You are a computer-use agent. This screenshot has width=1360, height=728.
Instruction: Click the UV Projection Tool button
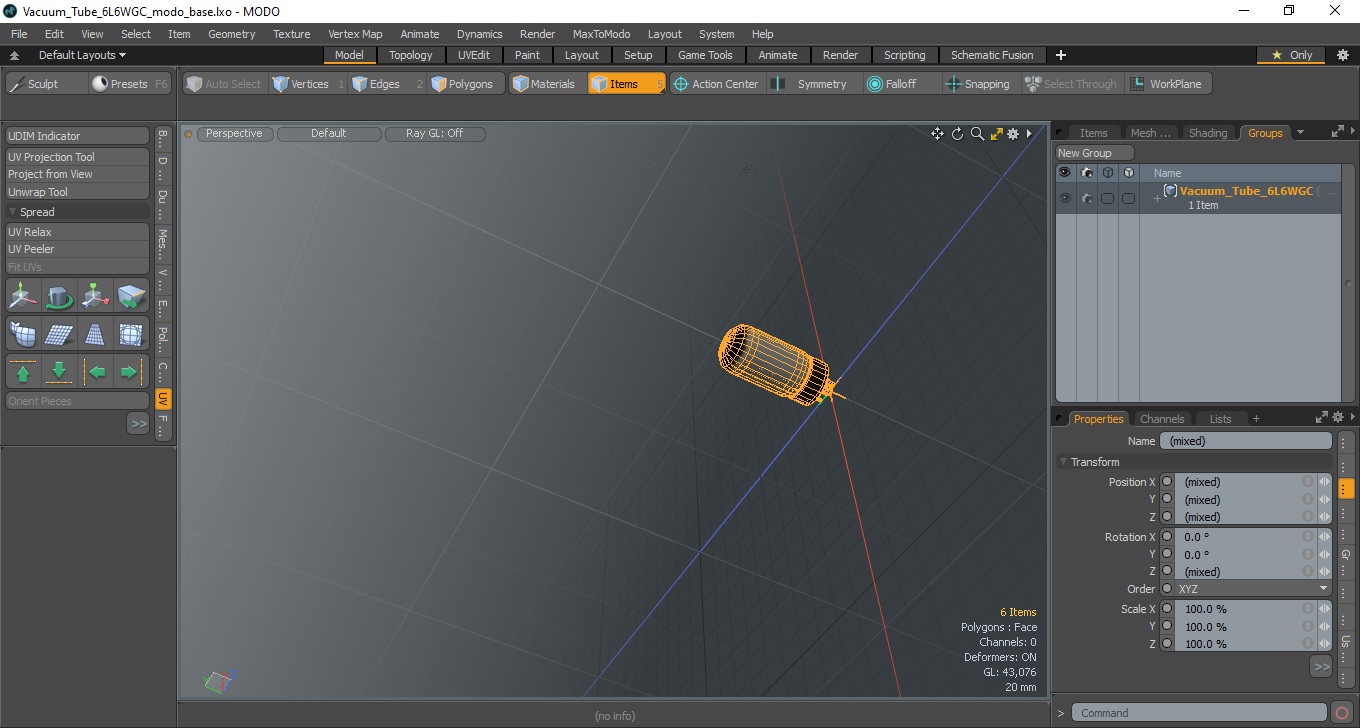(x=77, y=157)
